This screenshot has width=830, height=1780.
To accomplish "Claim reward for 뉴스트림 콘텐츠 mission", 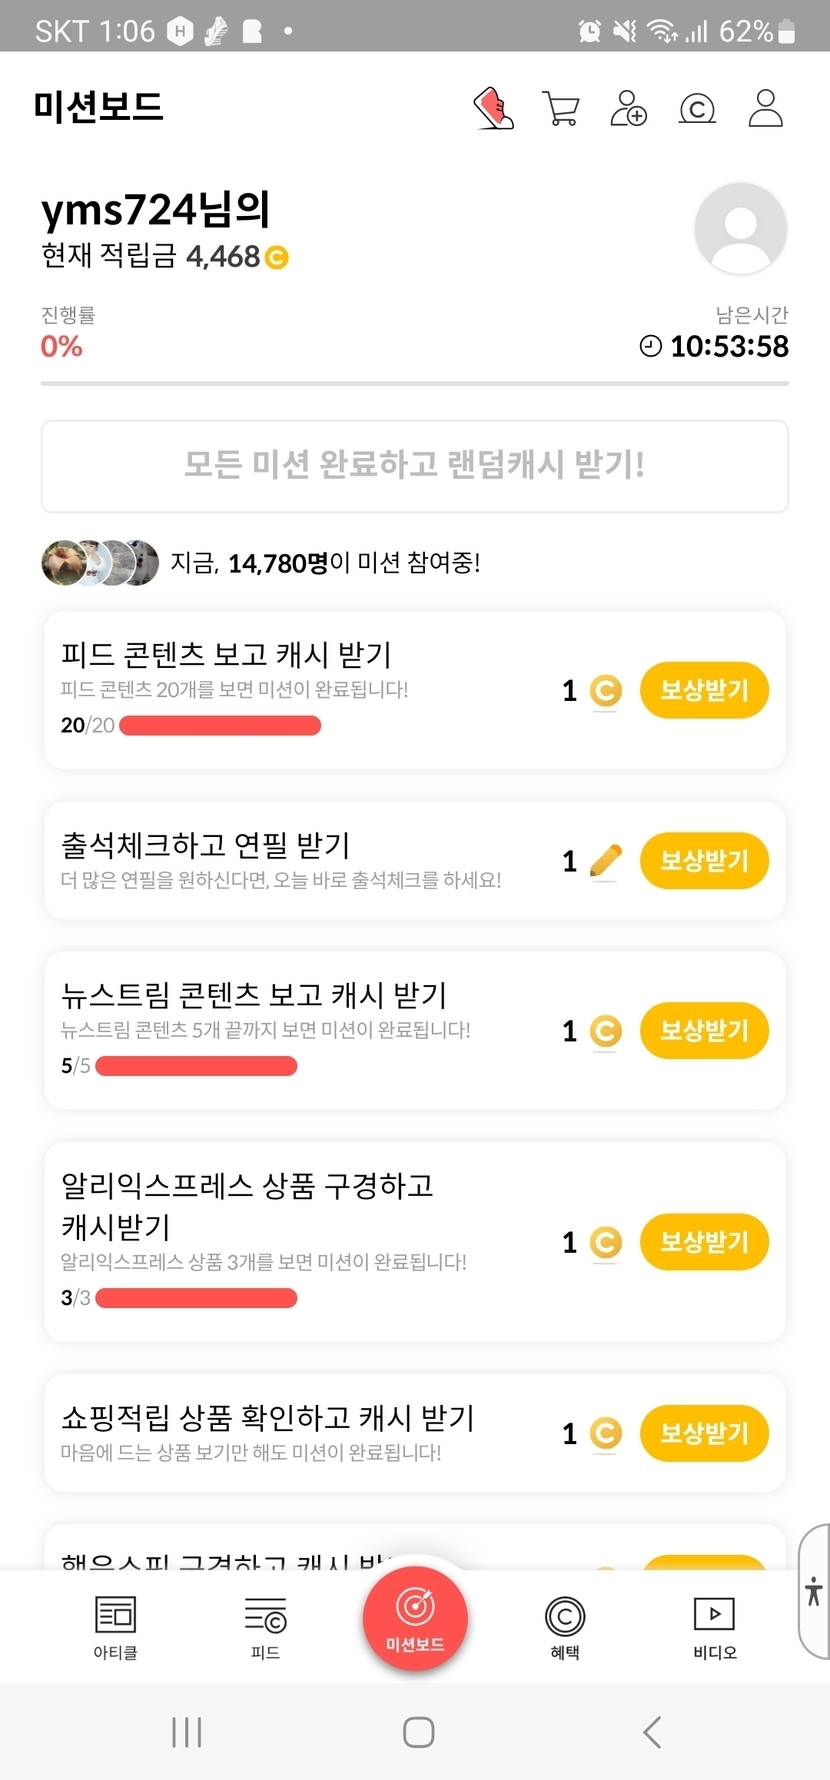I will tap(704, 1031).
